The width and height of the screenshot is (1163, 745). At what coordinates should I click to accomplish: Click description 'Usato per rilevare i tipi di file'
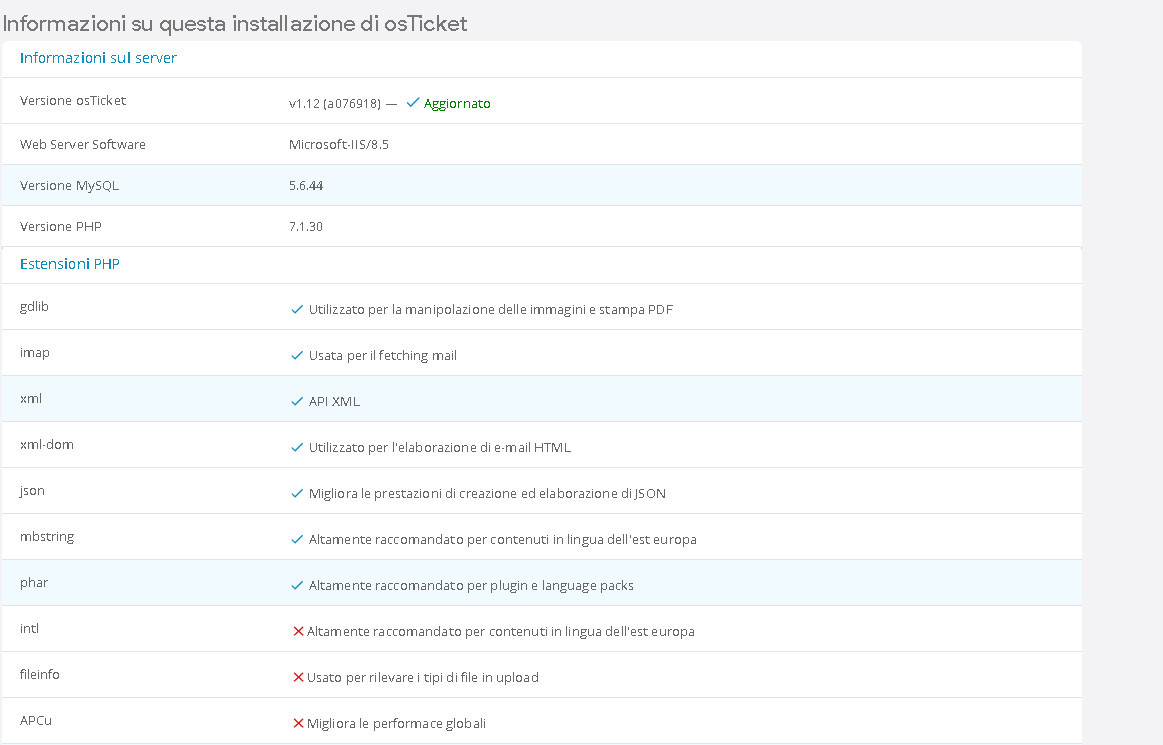423,677
